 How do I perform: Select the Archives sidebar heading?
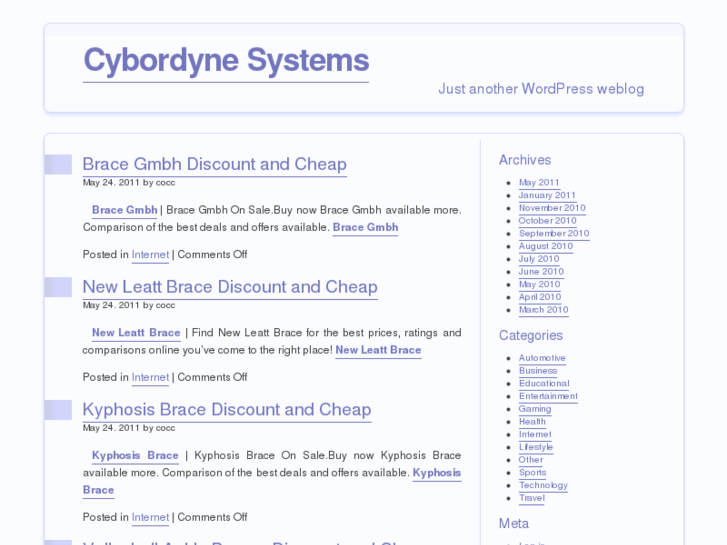[x=525, y=160]
